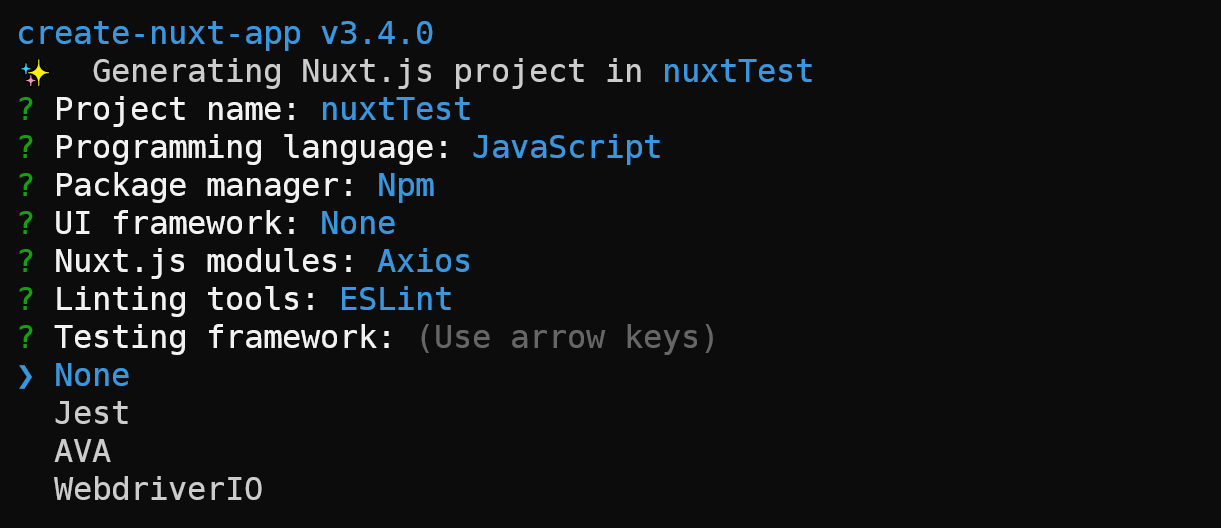Screen dimensions: 1221x528
Task: Click the JavaScript language answer
Action: pyautogui.click(x=567, y=147)
